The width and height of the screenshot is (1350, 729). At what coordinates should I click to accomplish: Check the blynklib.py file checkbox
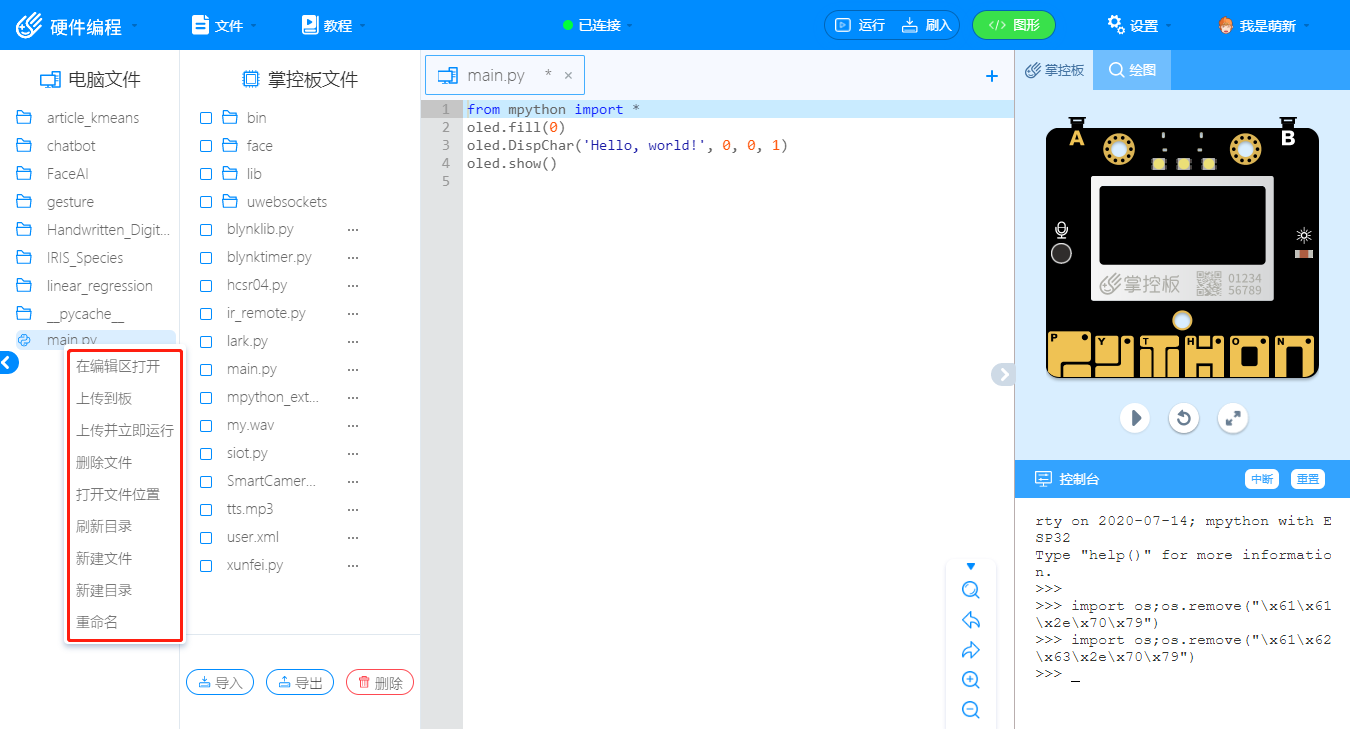(206, 230)
